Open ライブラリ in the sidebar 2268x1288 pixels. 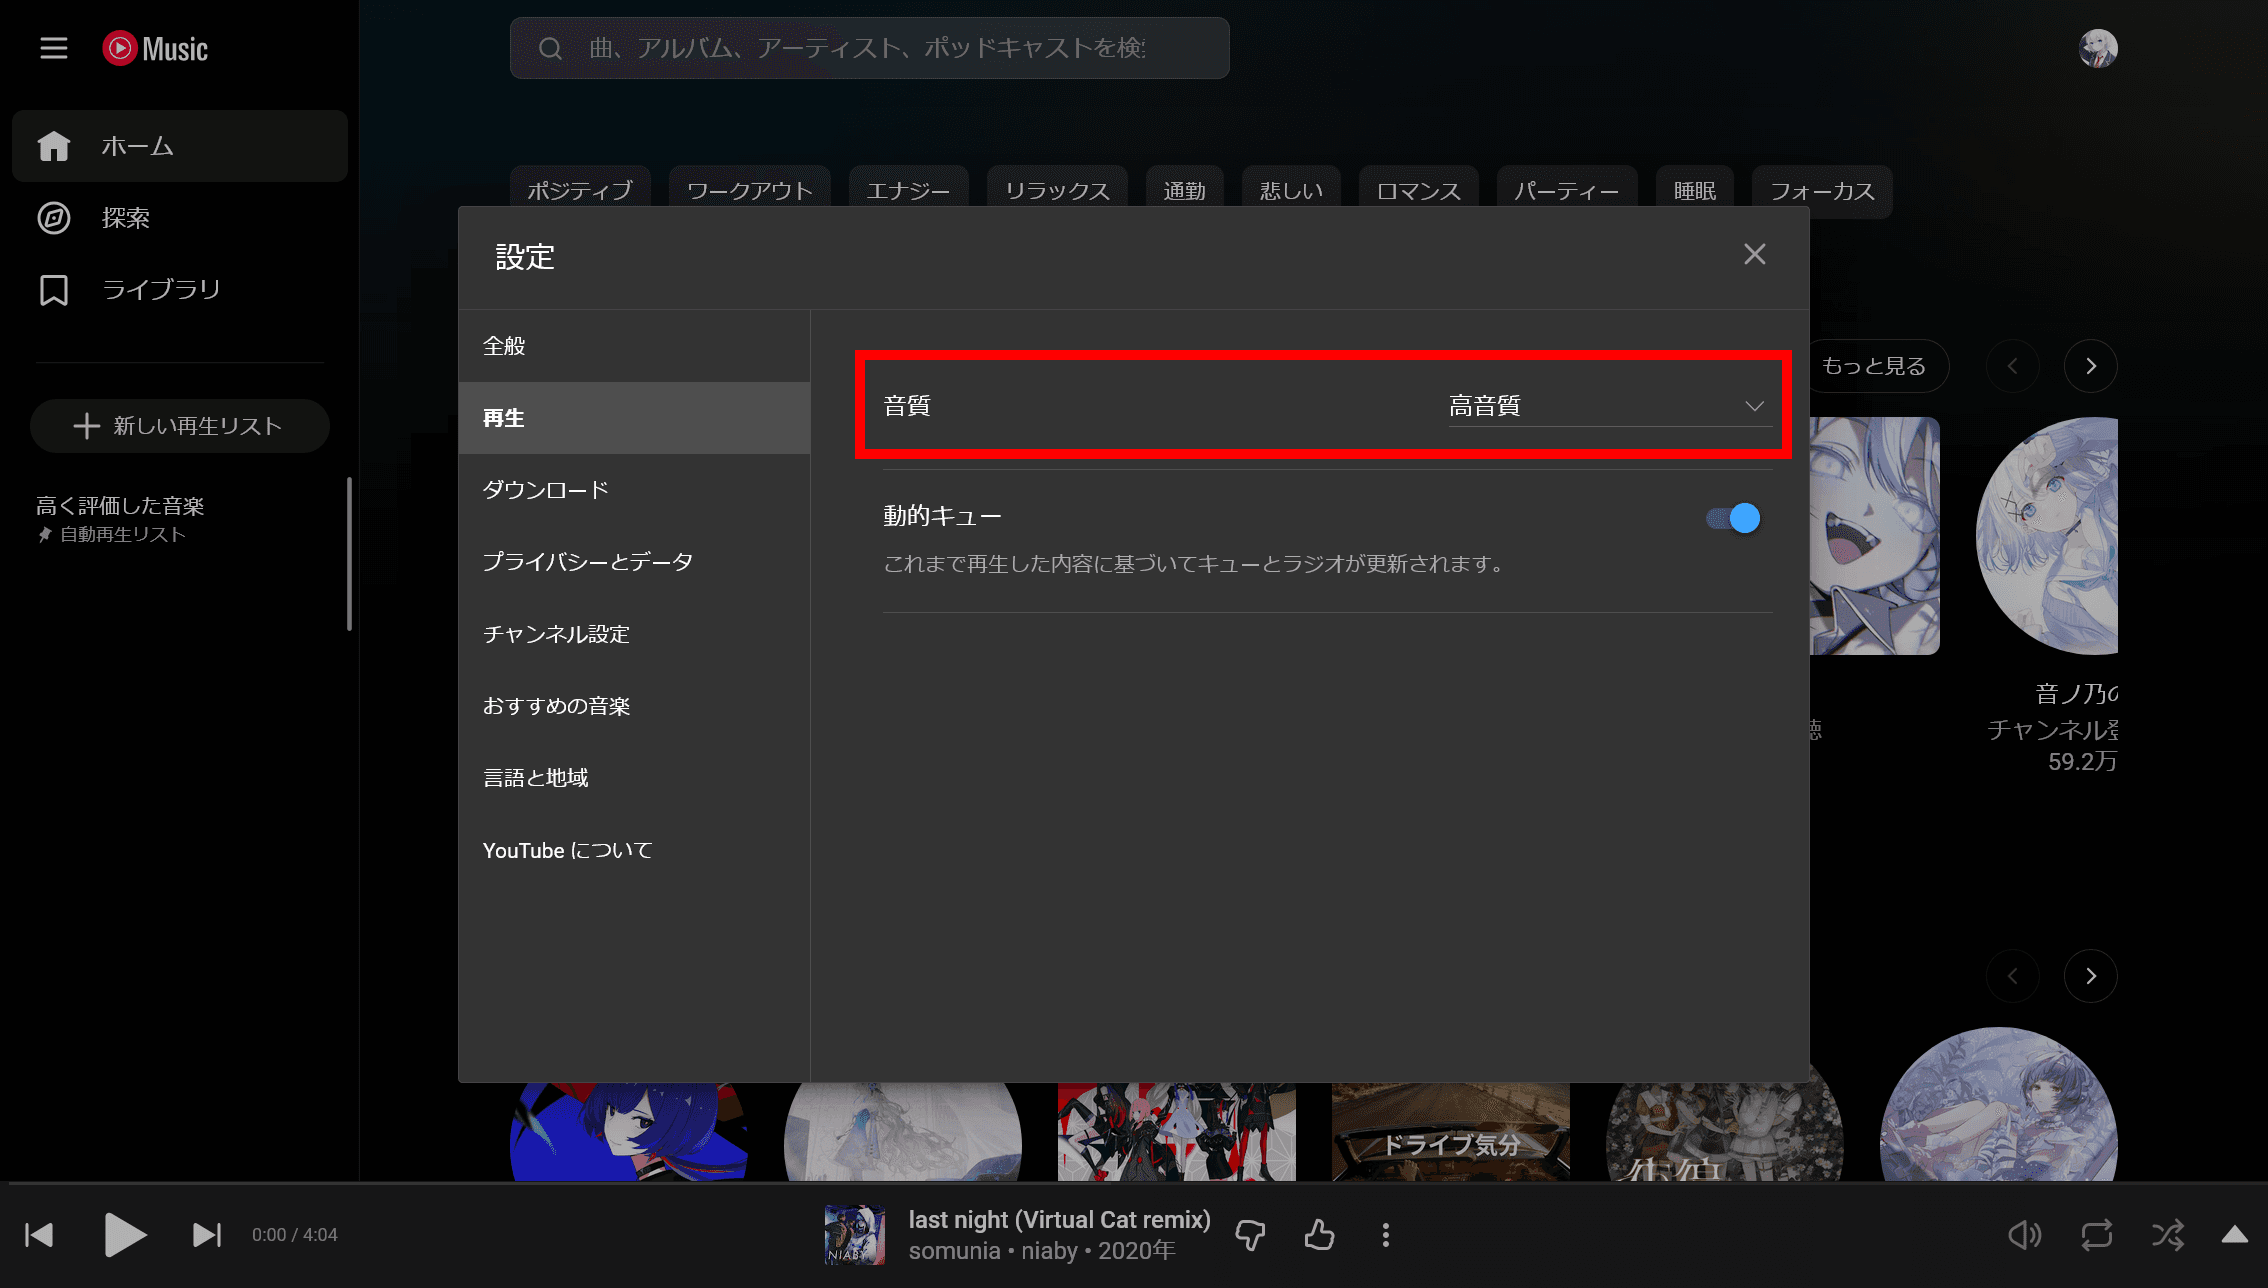point(180,290)
